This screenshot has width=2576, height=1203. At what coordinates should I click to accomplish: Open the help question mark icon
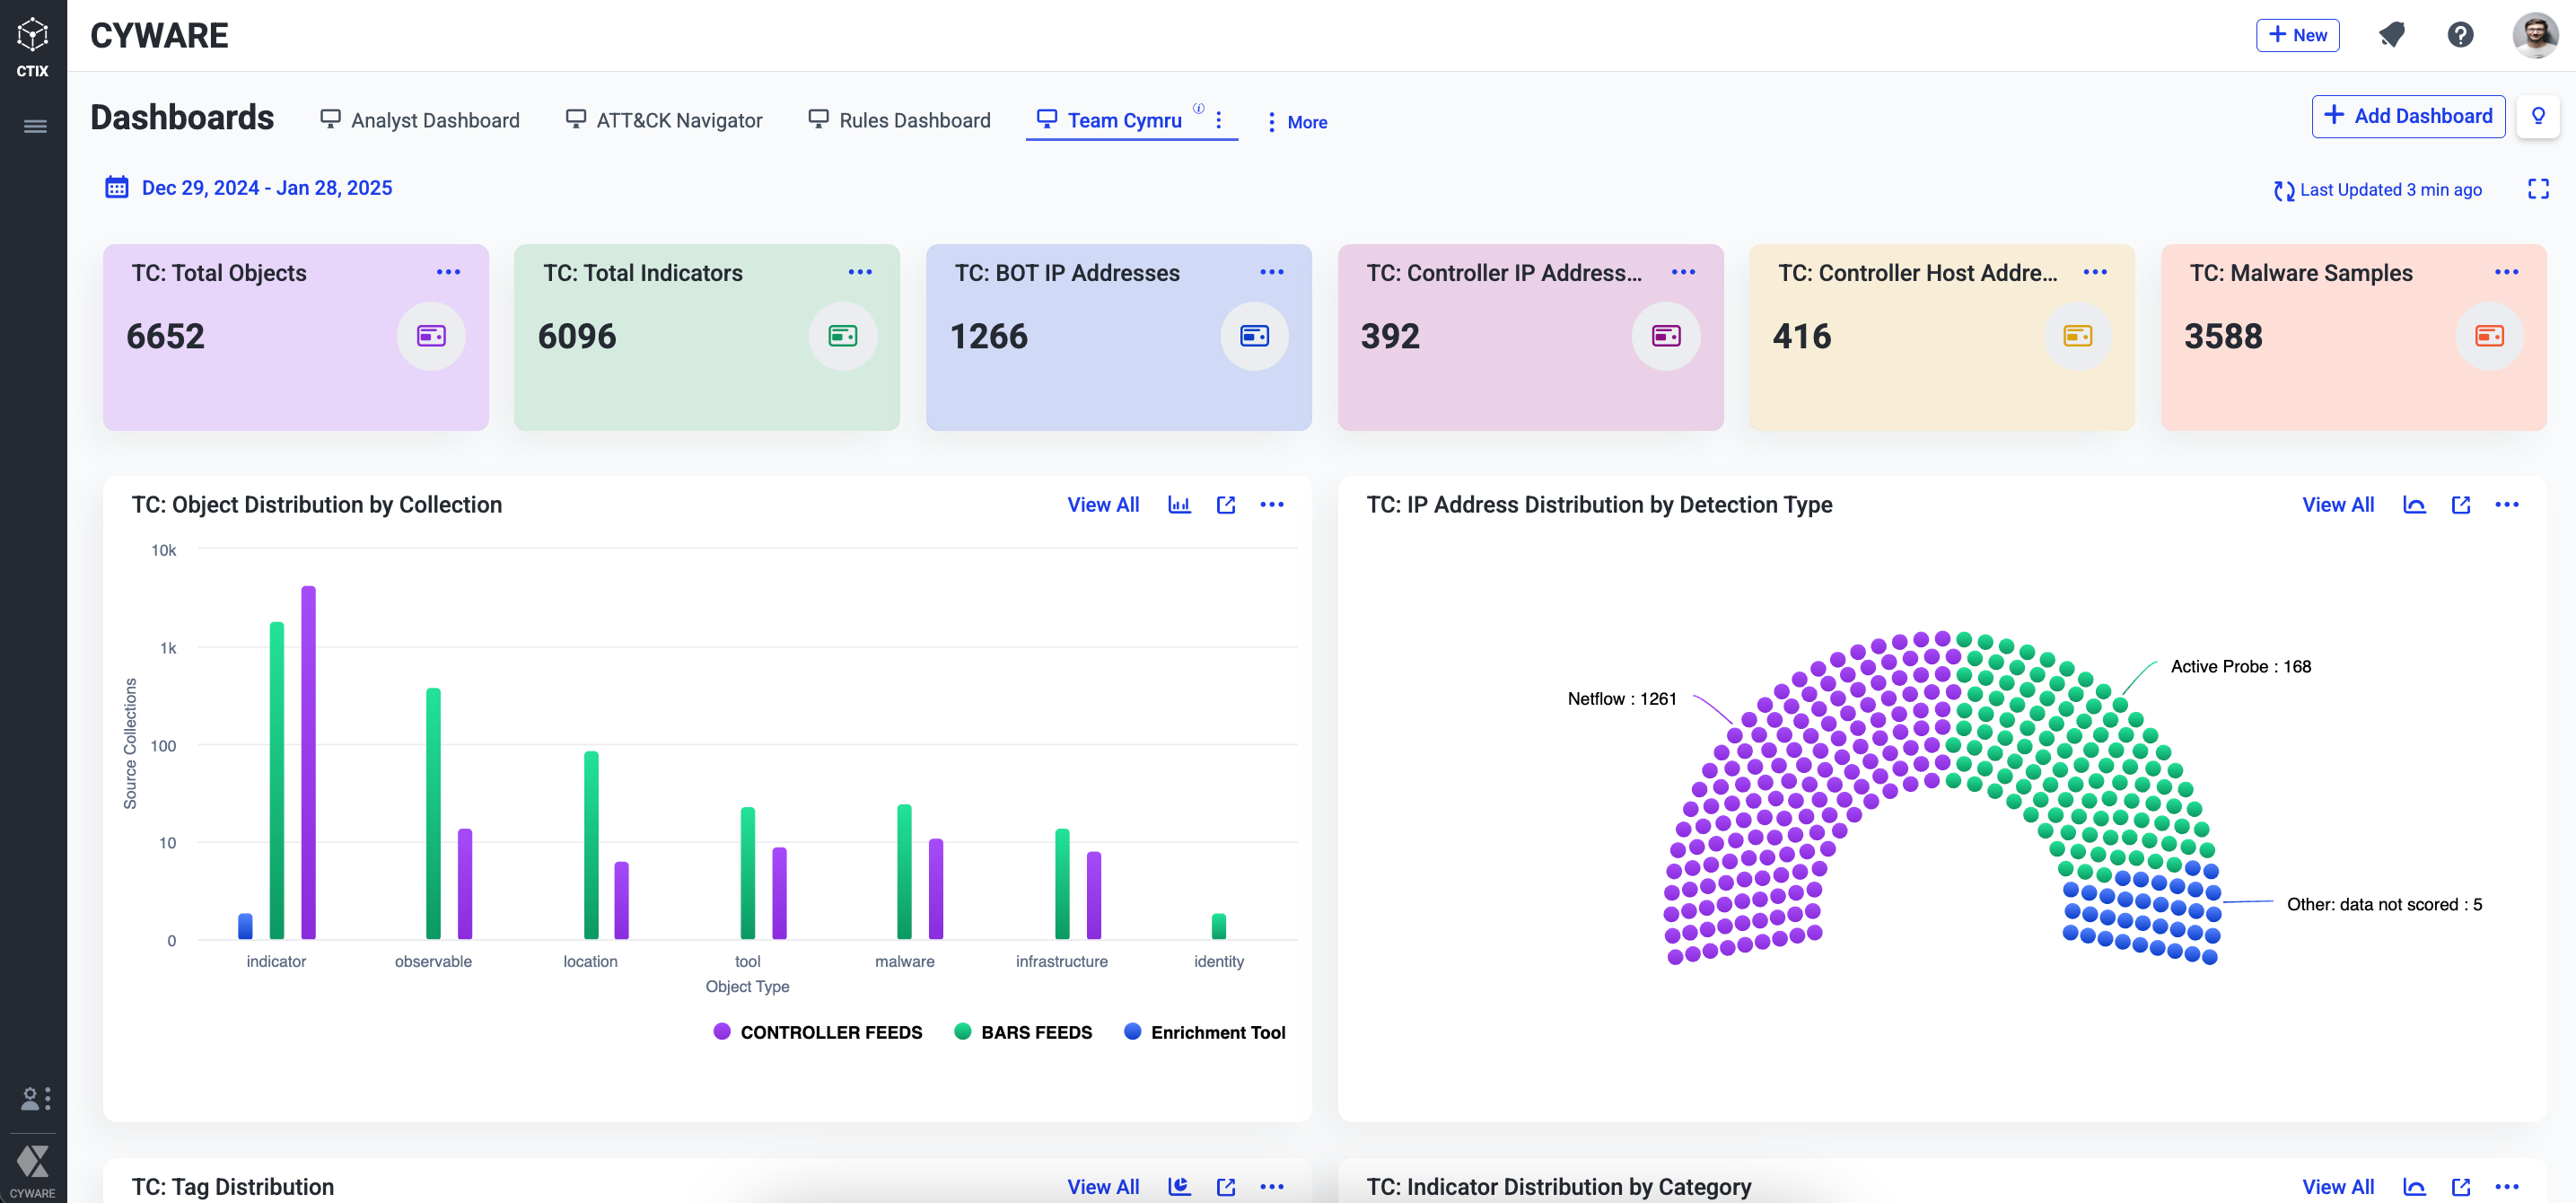click(2460, 35)
